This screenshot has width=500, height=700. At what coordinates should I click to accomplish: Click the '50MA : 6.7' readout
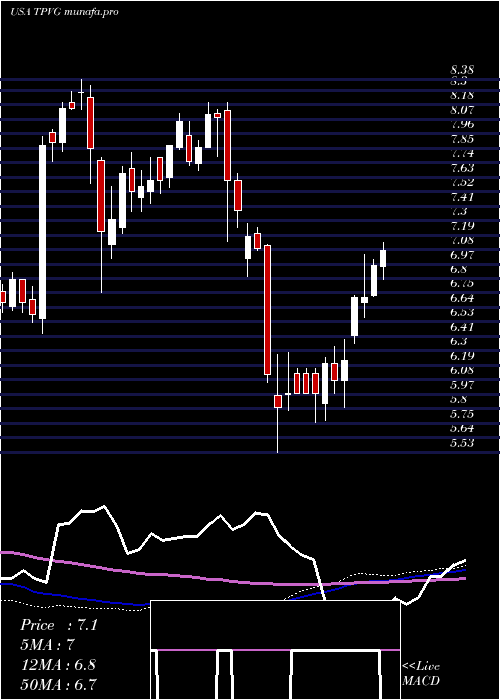click(x=58, y=684)
